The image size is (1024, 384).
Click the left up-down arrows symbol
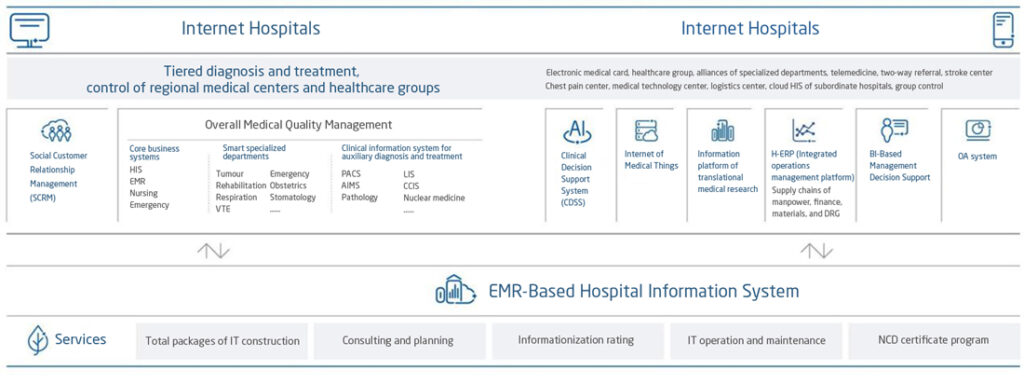pyautogui.click(x=214, y=251)
